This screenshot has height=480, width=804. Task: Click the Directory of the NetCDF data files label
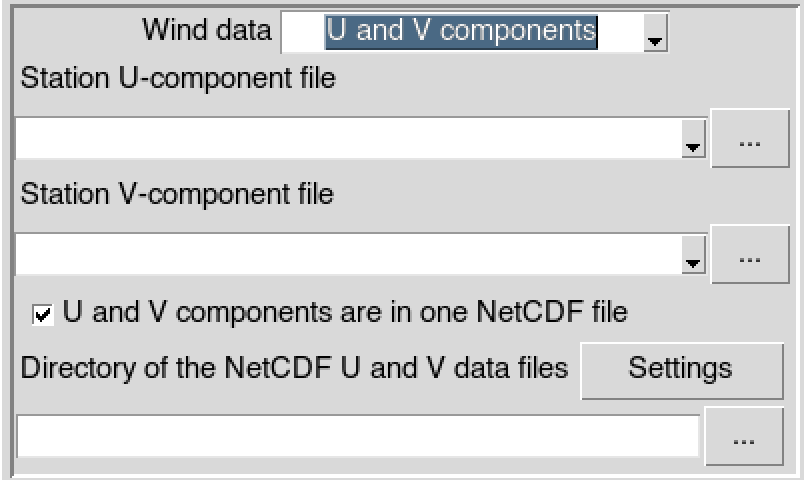pyautogui.click(x=294, y=368)
